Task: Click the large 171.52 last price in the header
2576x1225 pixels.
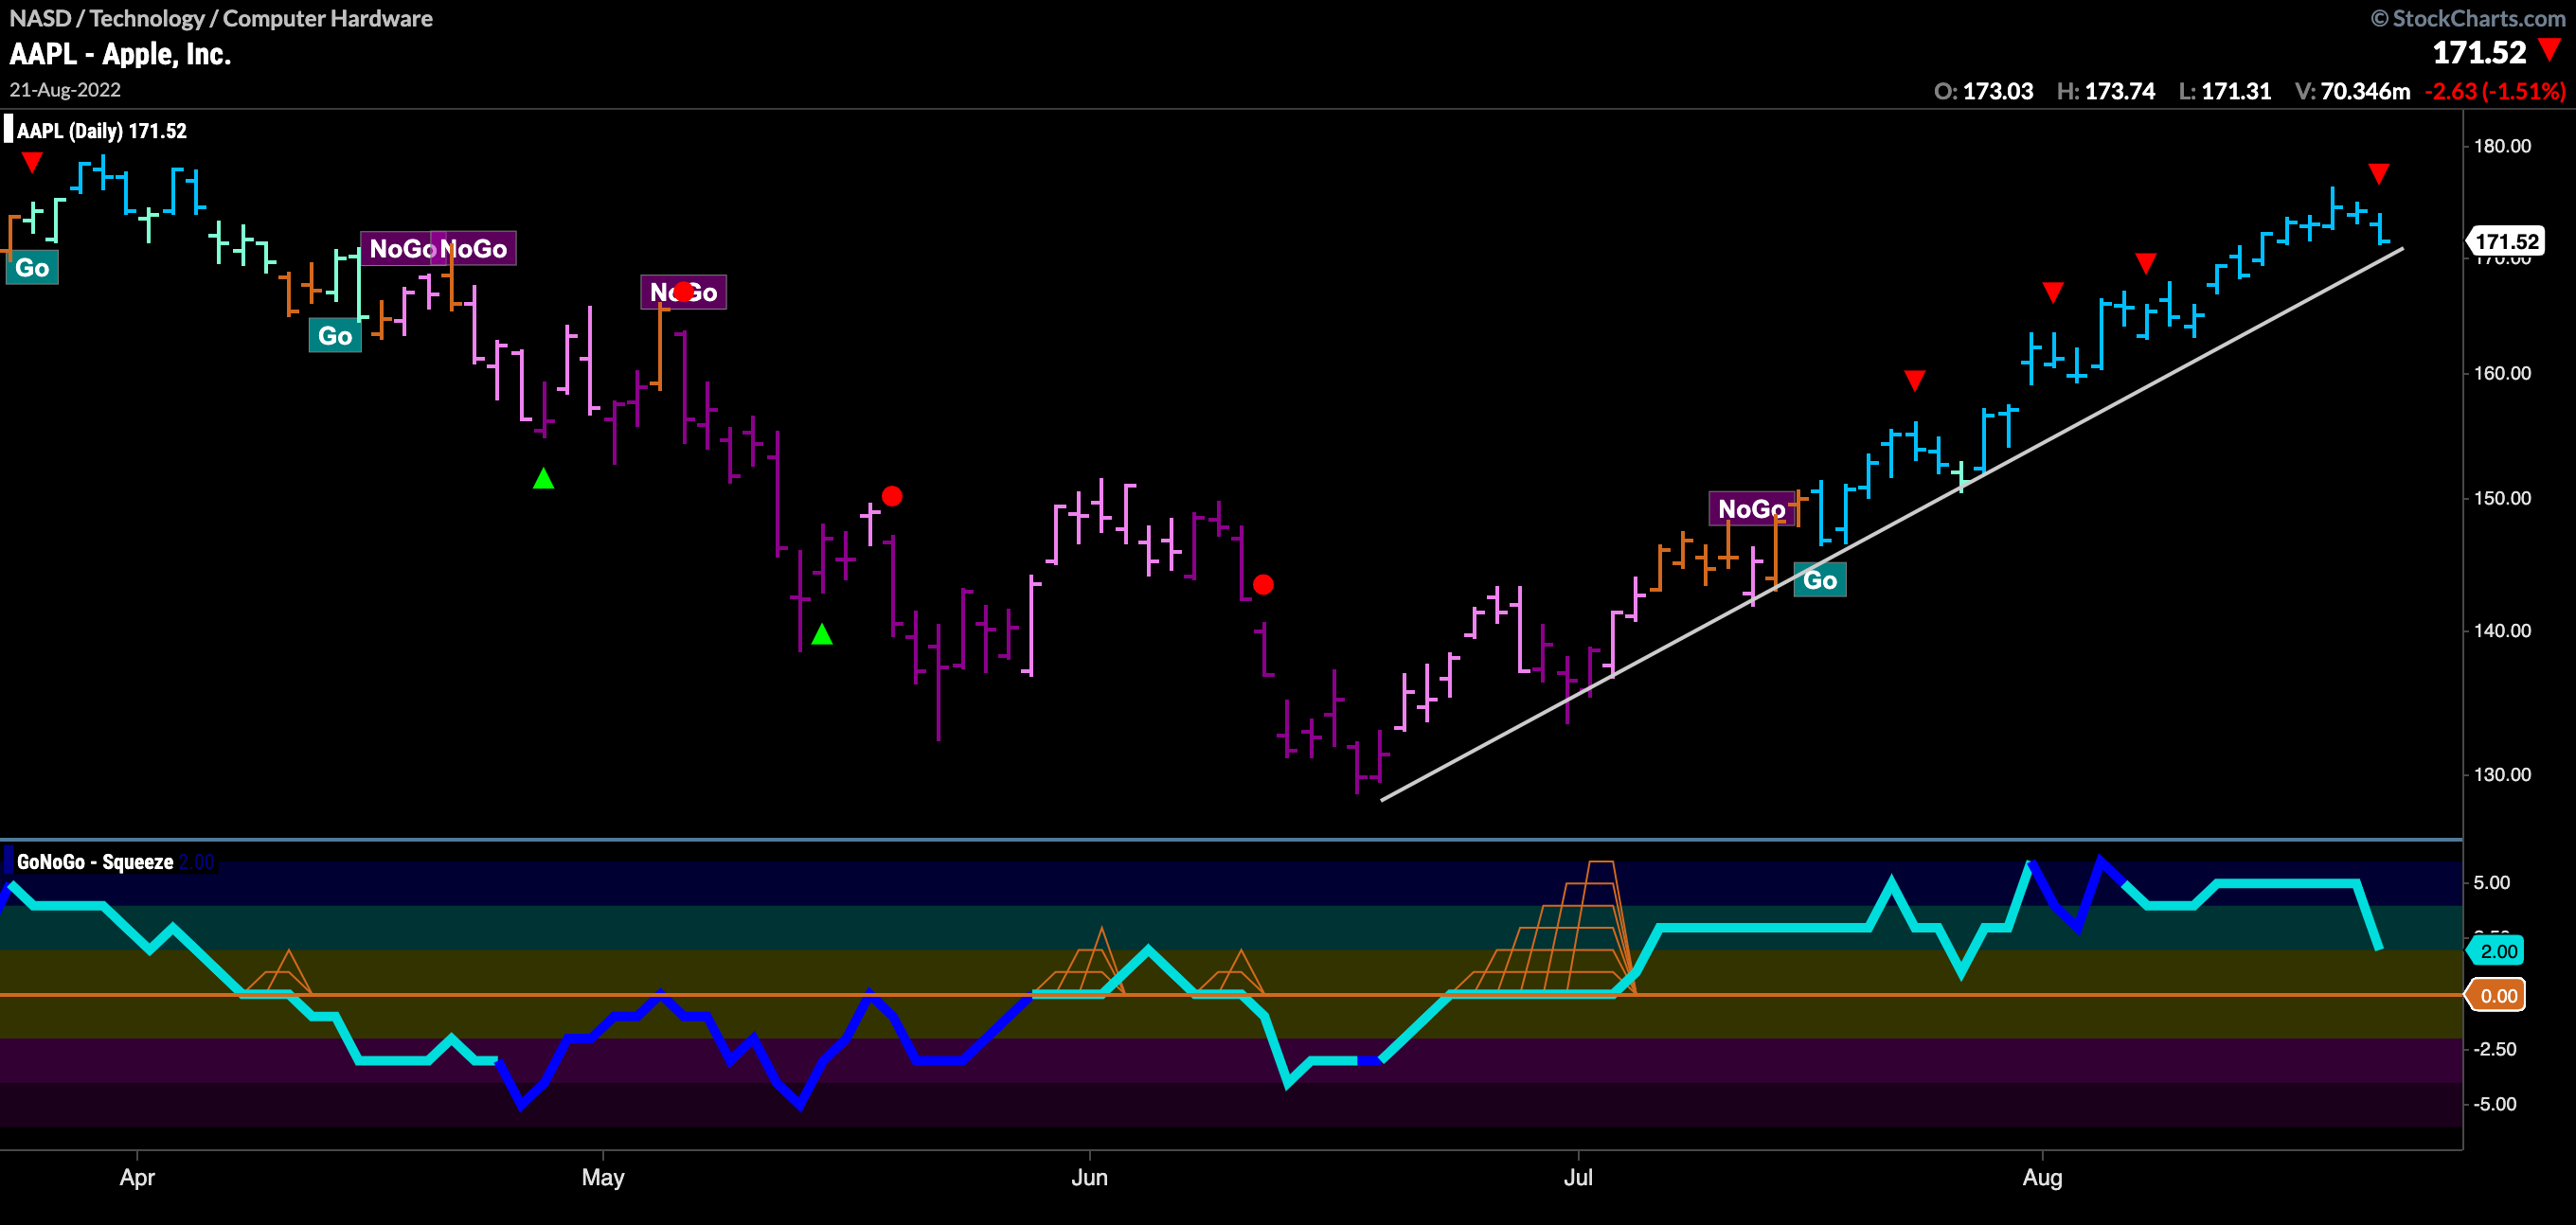Action: point(2479,52)
